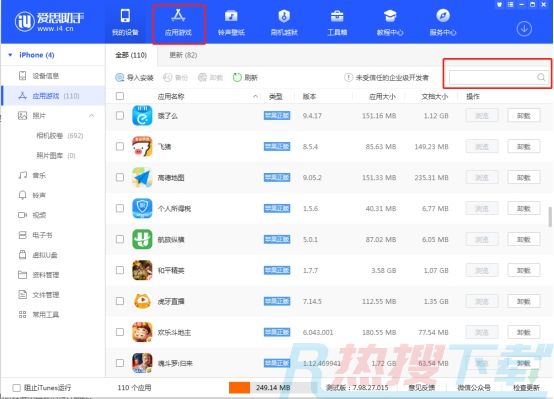This screenshot has height=399, width=554.
Task: Click the 爱思助手 logo
Action: click(49, 21)
